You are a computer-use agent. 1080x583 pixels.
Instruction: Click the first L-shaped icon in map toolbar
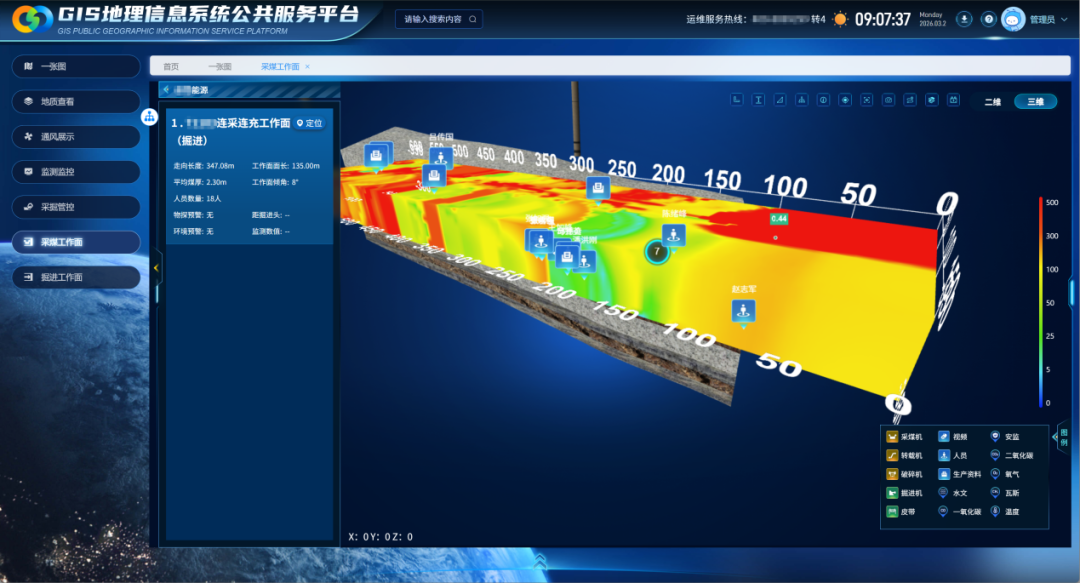pos(737,100)
